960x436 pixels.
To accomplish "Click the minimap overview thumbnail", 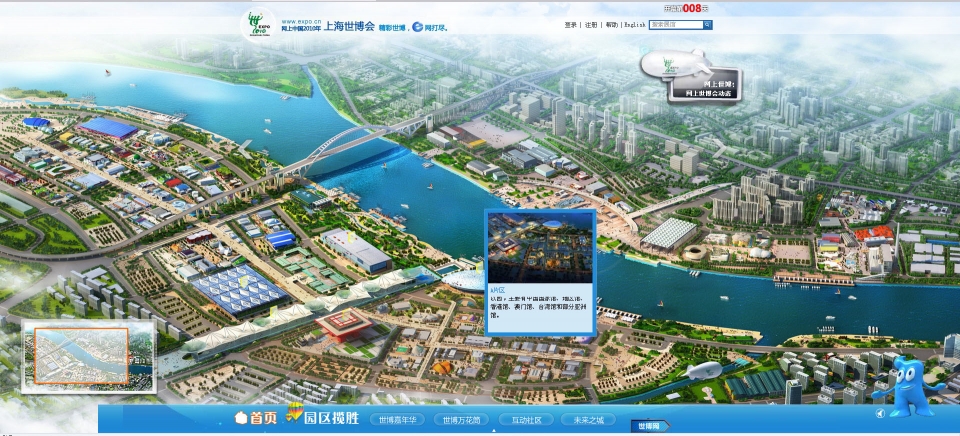I will (x=89, y=356).
